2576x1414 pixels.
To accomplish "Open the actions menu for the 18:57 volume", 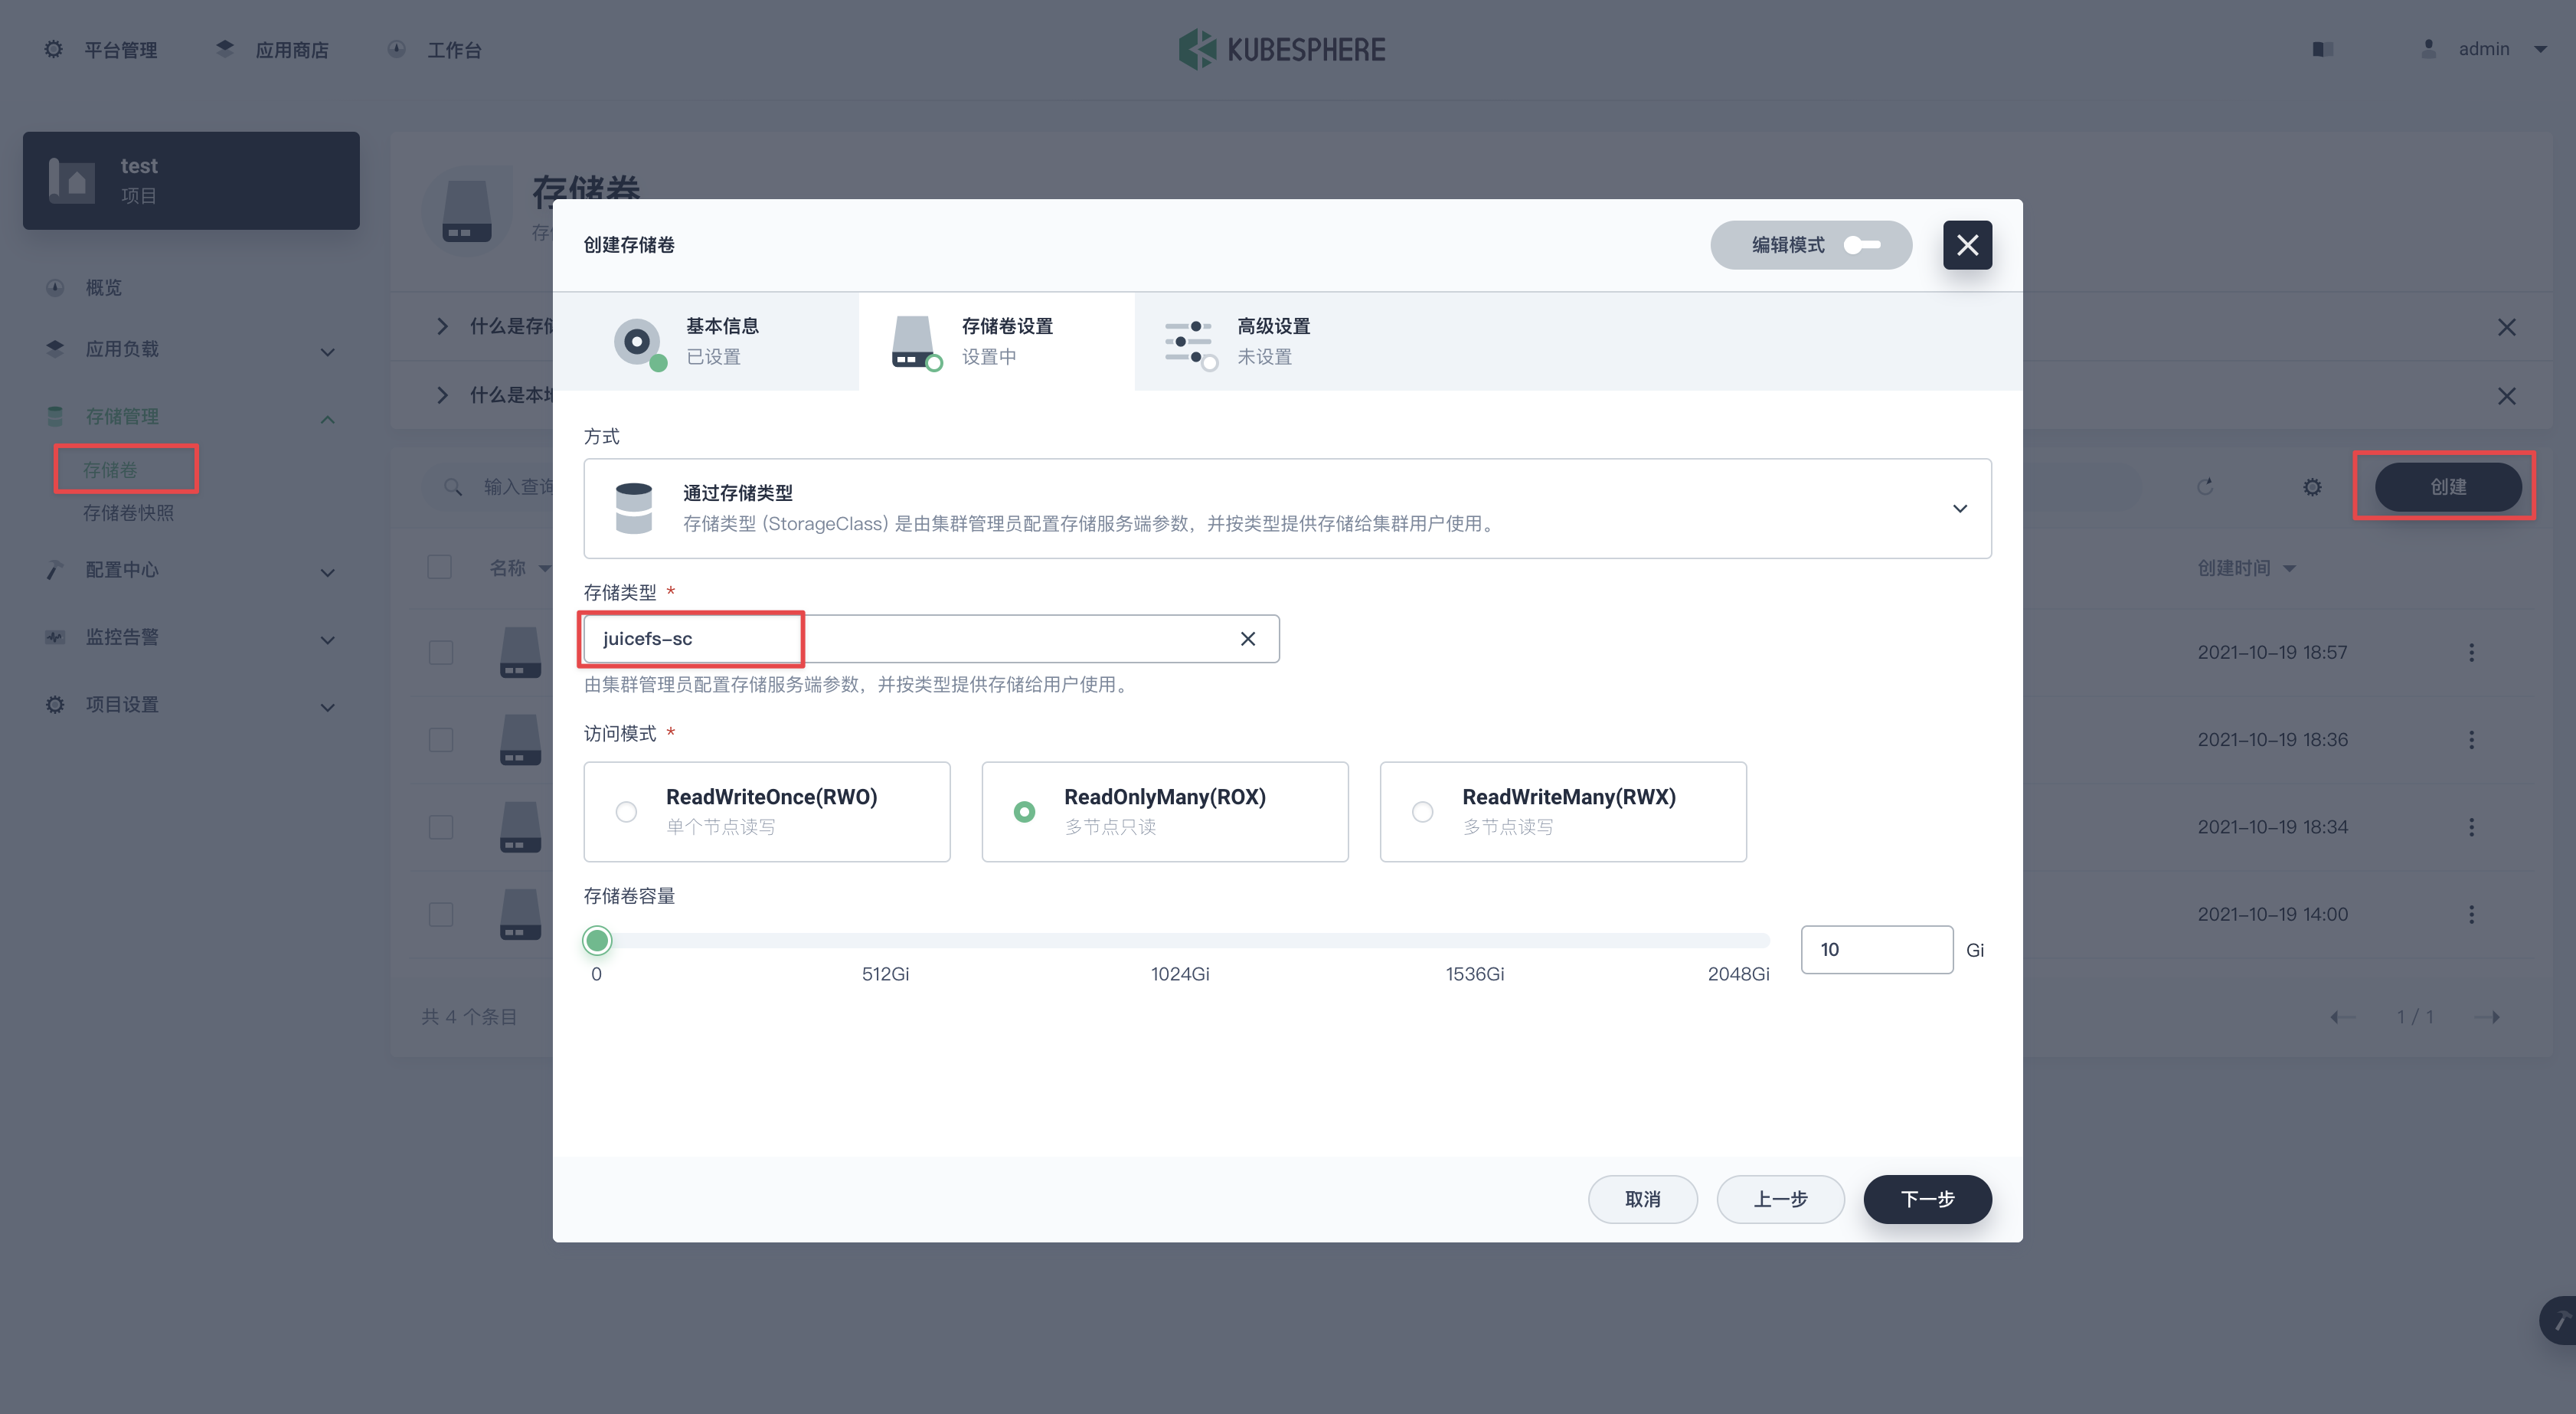I will [x=2471, y=653].
